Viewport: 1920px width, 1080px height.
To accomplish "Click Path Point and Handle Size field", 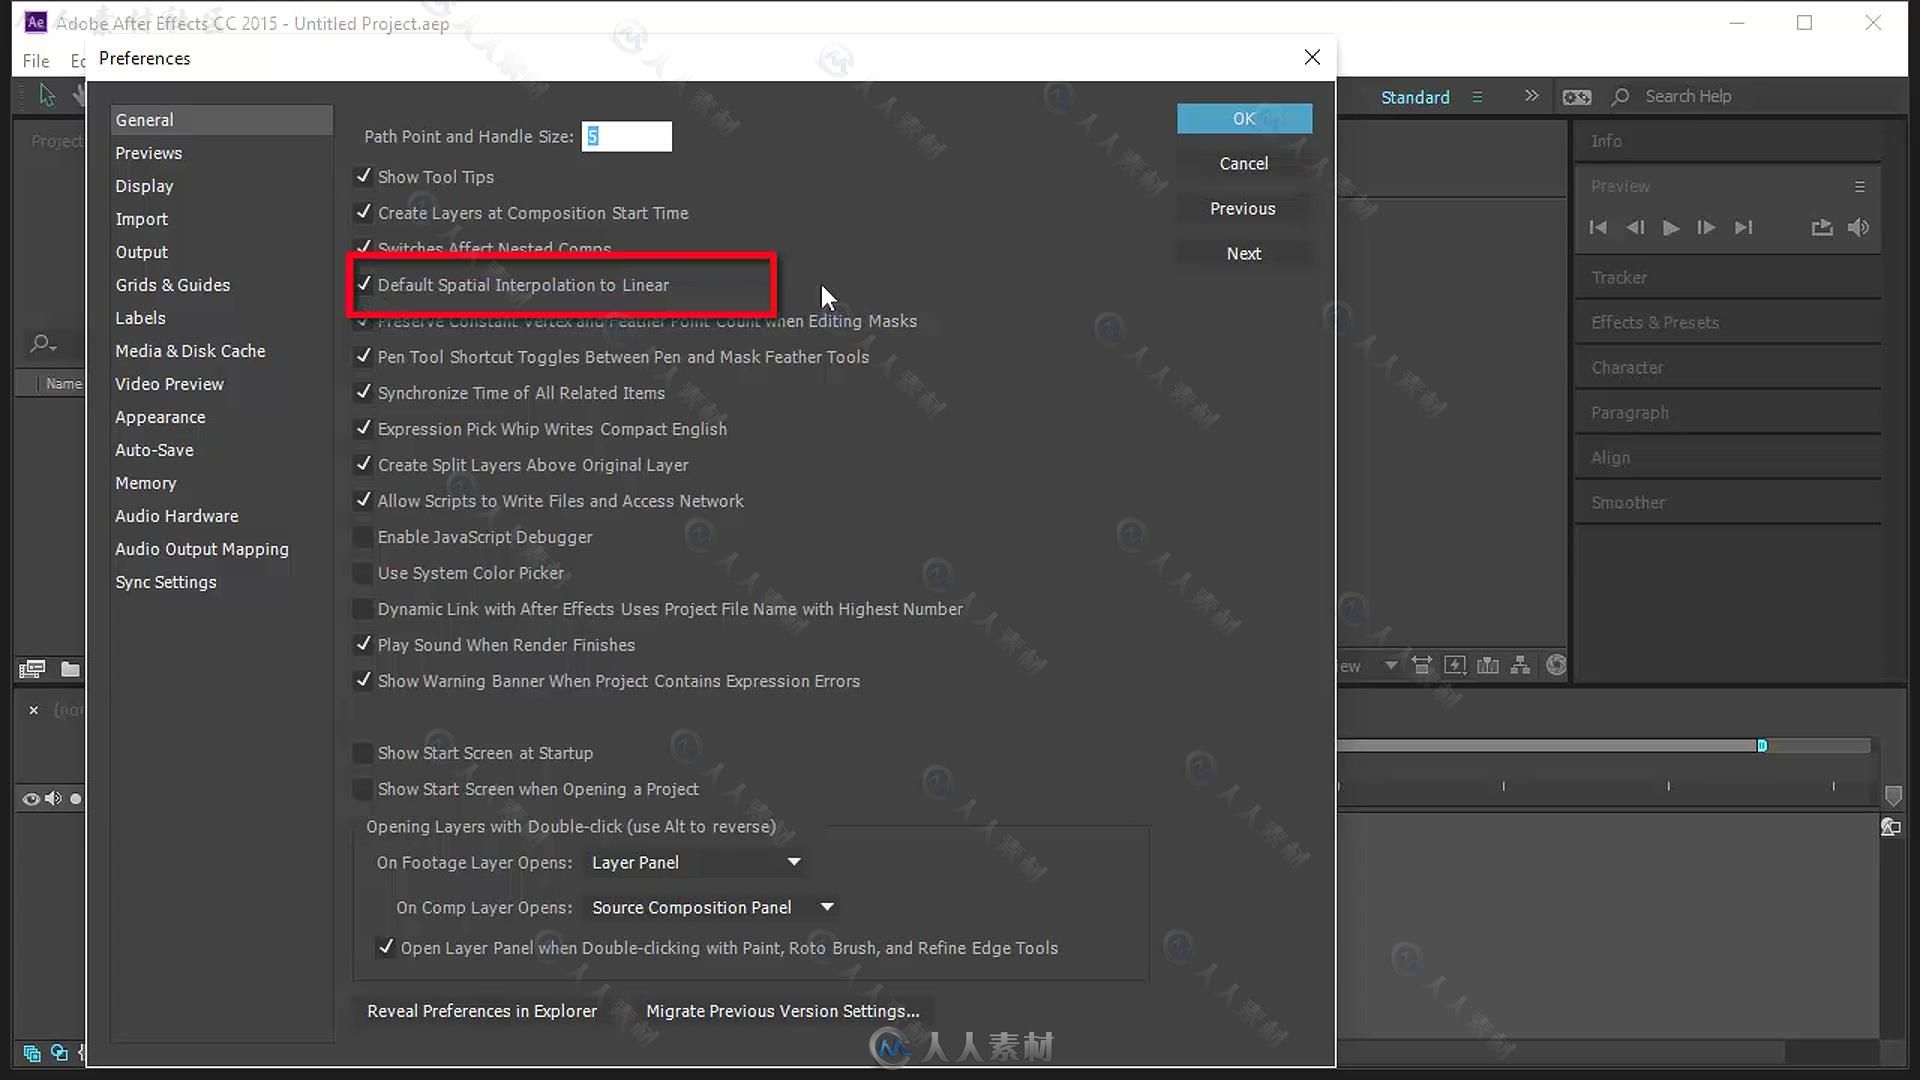I will point(627,136).
